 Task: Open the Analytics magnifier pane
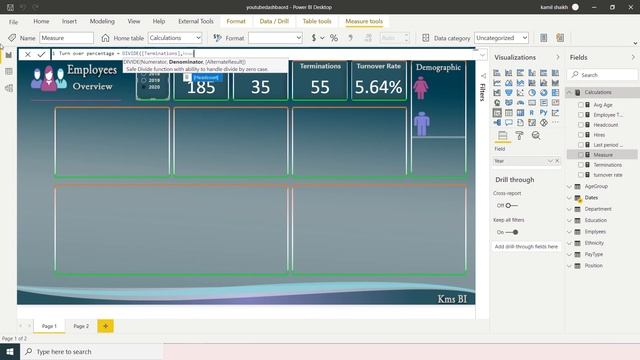tap(536, 136)
